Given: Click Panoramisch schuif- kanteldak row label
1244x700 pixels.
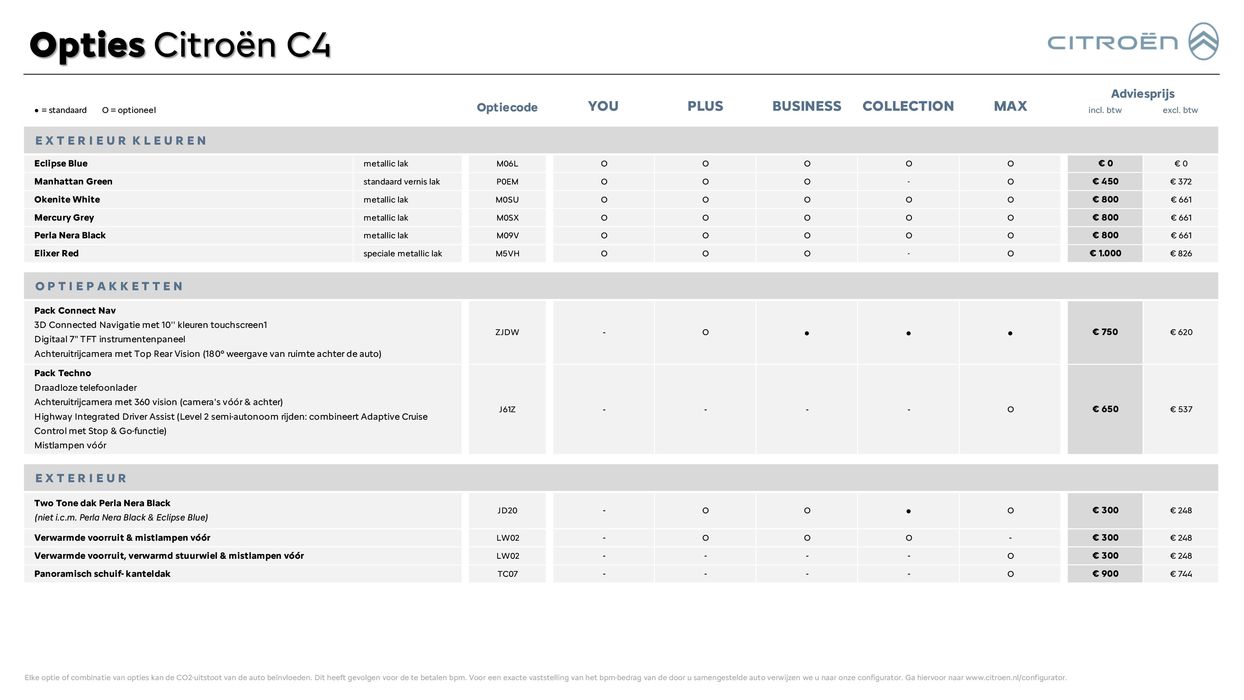Looking at the screenshot, I should (102, 574).
